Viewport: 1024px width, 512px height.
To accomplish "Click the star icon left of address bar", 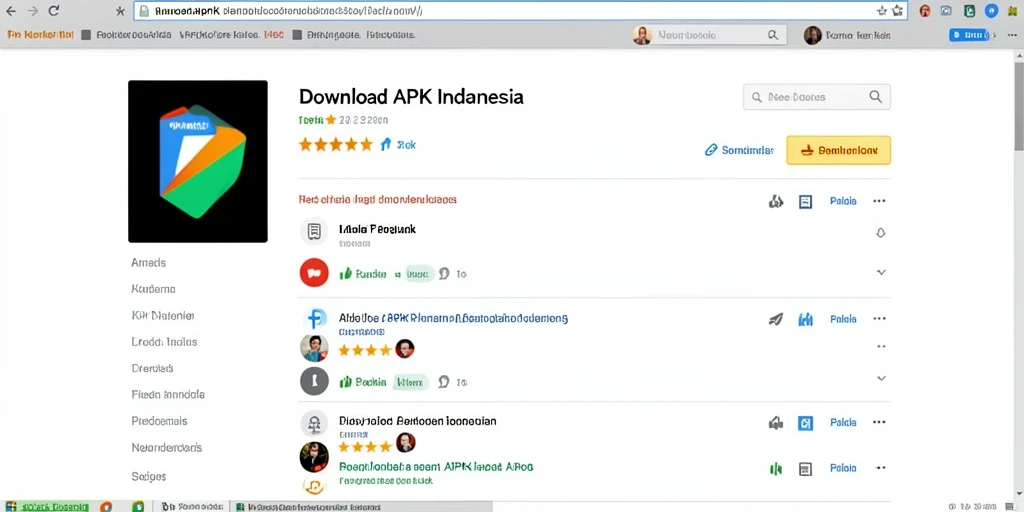I will pyautogui.click(x=120, y=11).
